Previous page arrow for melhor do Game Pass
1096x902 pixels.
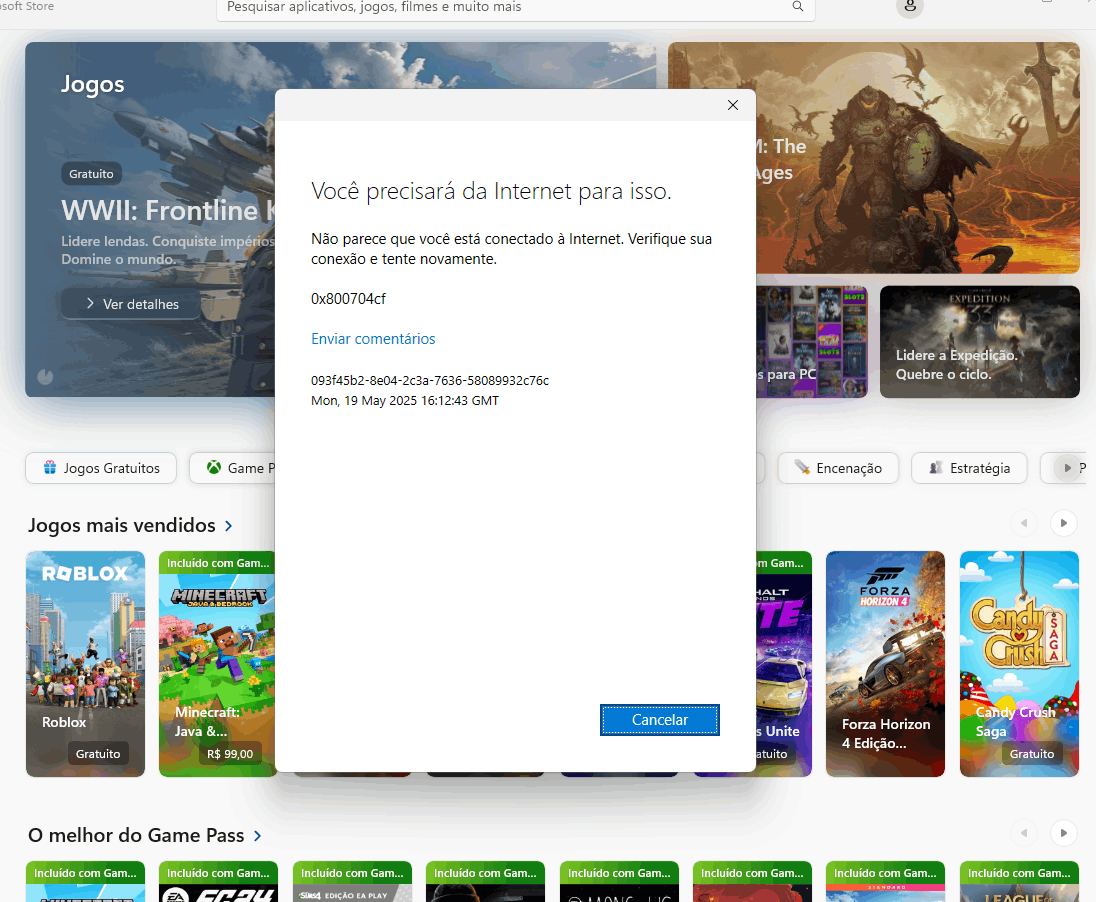point(1024,833)
